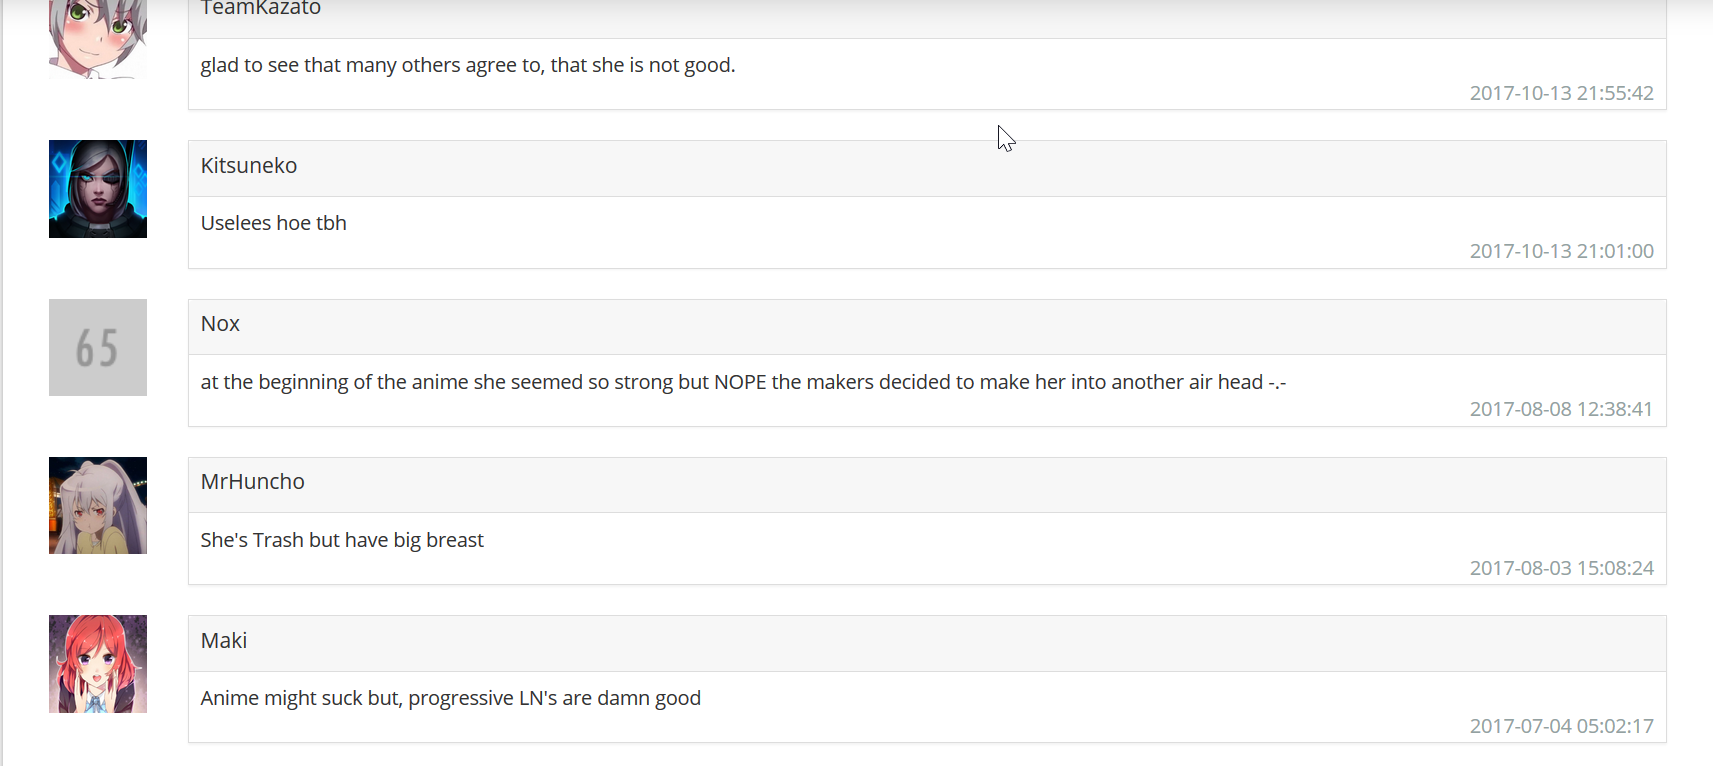
Task: Select the Maki username header
Action: (x=224, y=641)
